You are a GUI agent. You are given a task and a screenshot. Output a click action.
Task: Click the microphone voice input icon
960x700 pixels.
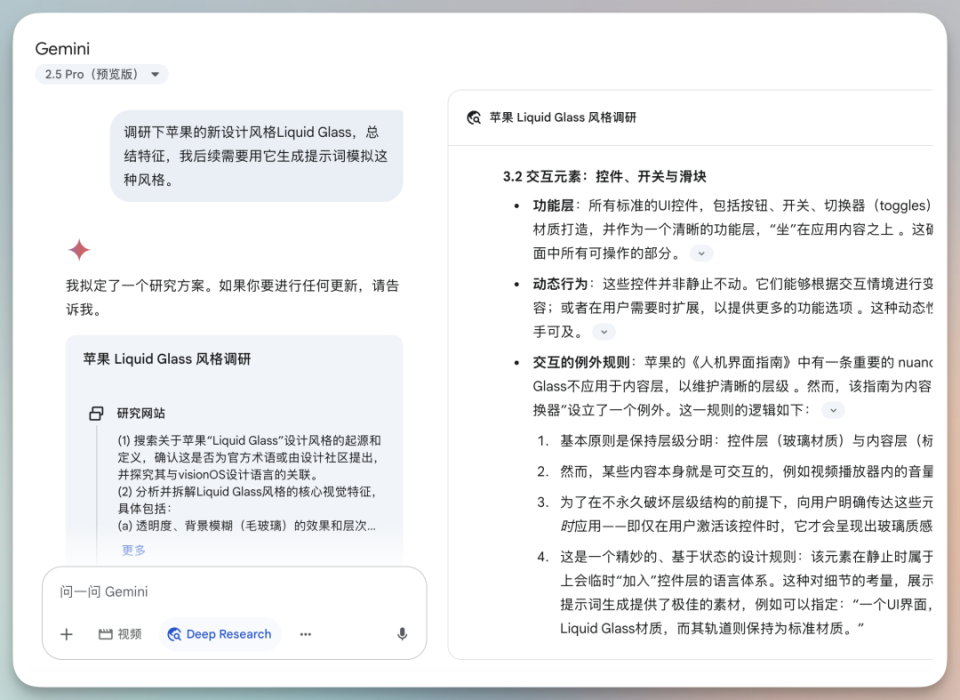coord(402,634)
